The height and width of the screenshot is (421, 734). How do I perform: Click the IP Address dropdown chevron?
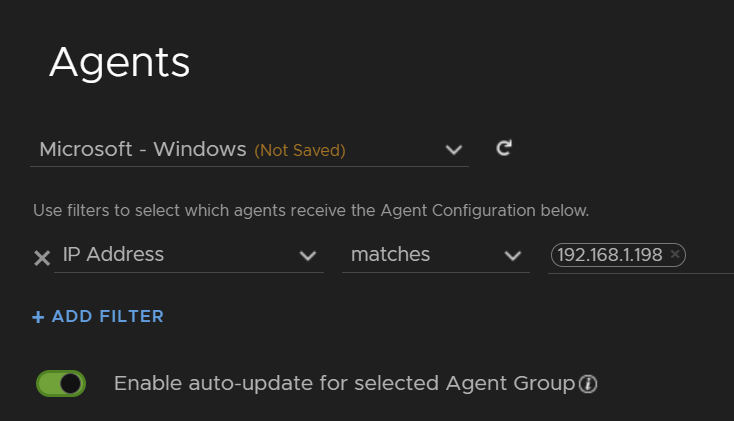click(x=308, y=256)
